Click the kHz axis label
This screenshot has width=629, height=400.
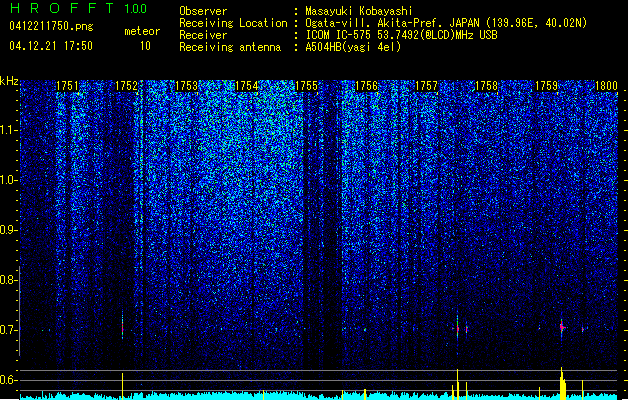[x=9, y=81]
